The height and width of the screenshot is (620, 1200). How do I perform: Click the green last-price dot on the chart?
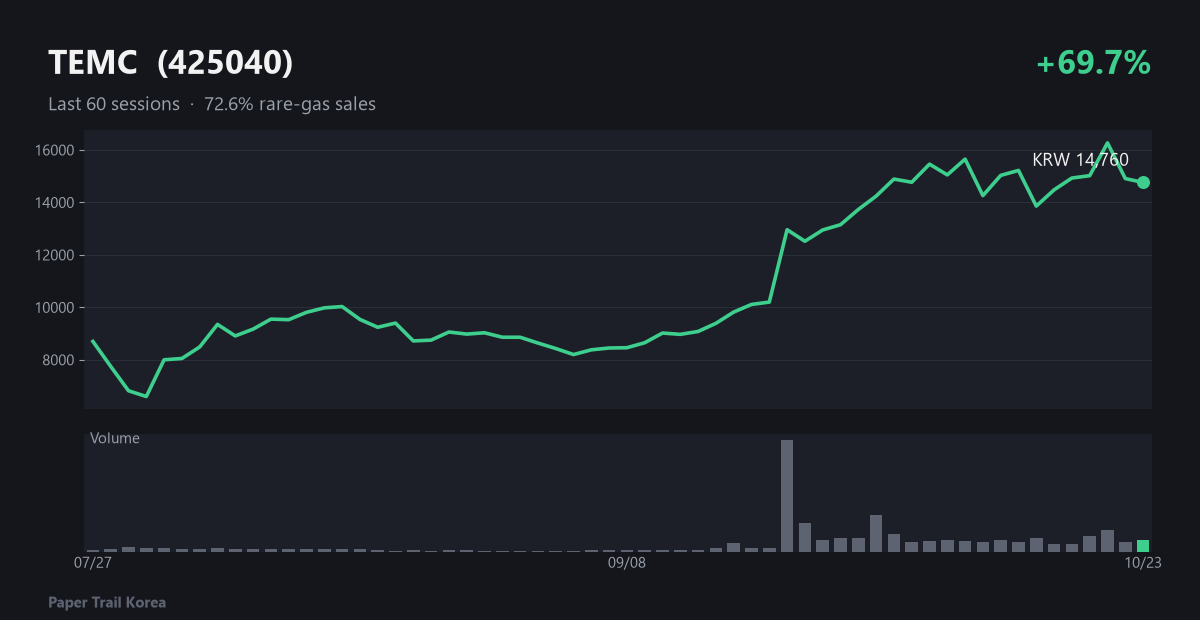pos(1143,182)
